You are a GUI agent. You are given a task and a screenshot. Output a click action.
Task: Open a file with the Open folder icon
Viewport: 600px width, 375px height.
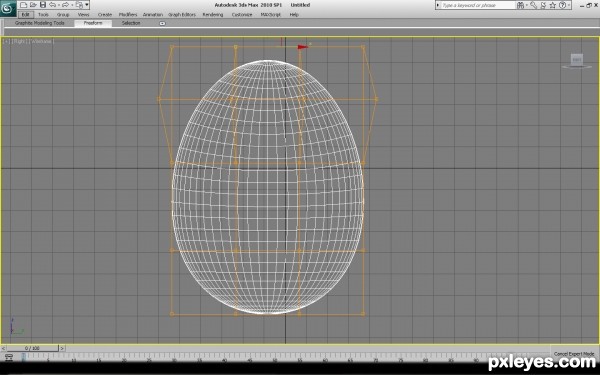(33, 5)
